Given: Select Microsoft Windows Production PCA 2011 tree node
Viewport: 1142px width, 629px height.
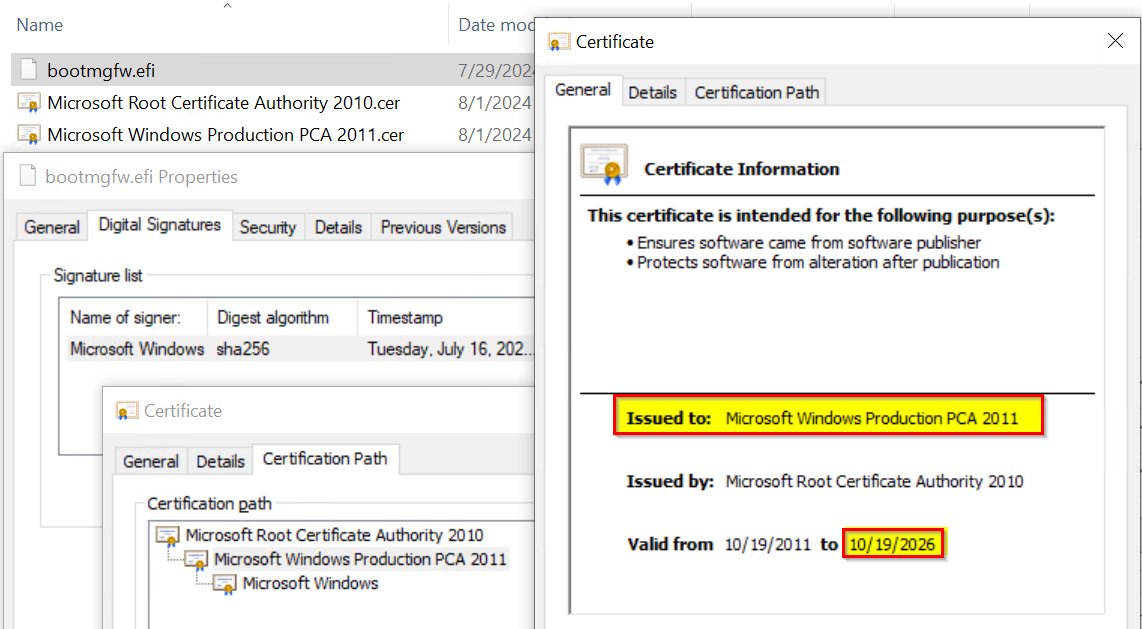Looking at the screenshot, I should (360, 559).
